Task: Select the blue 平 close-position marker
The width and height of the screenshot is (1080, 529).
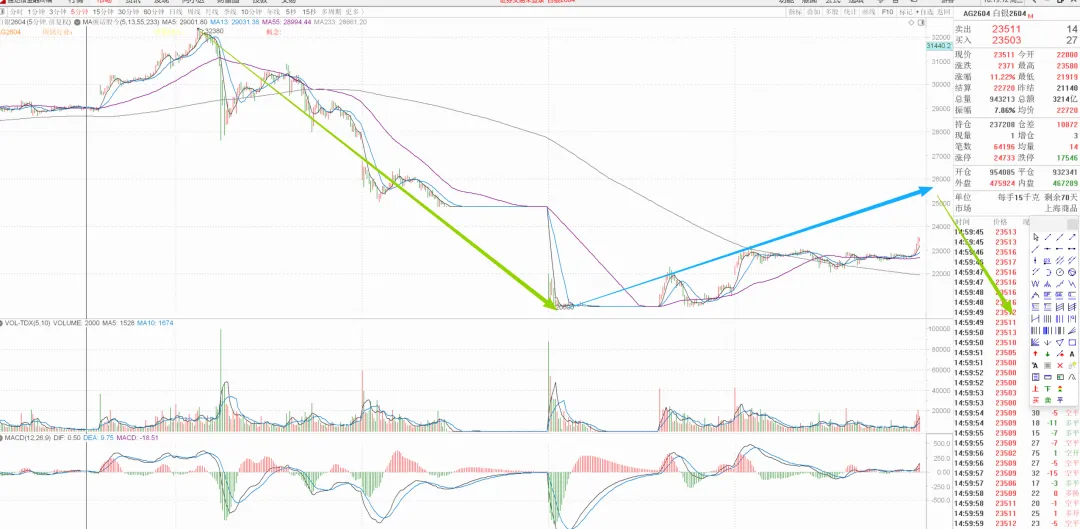Action: [x=1059, y=400]
